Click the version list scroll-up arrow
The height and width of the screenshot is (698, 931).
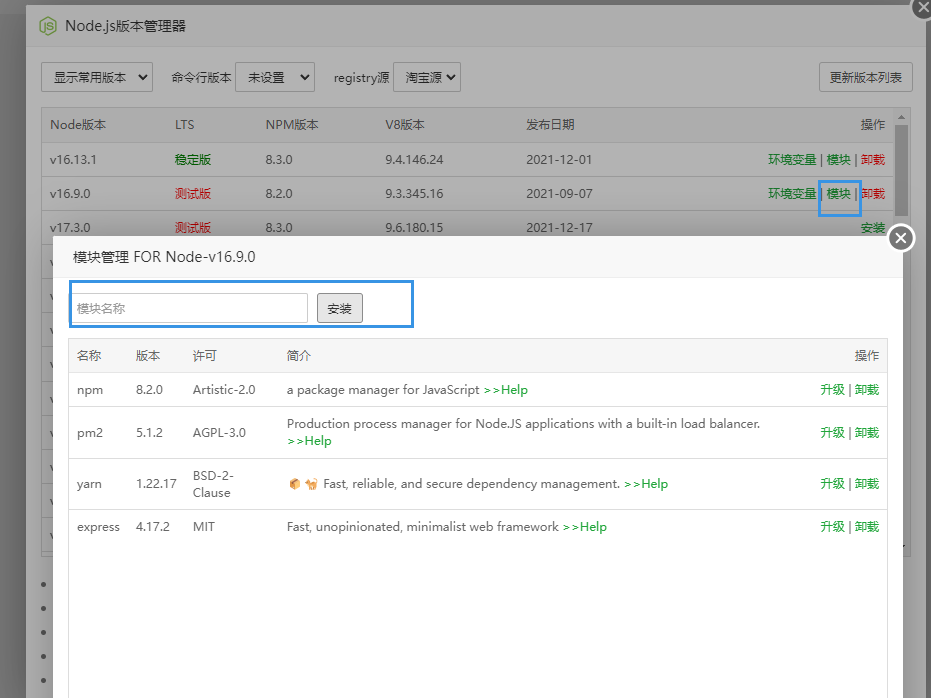click(x=901, y=117)
